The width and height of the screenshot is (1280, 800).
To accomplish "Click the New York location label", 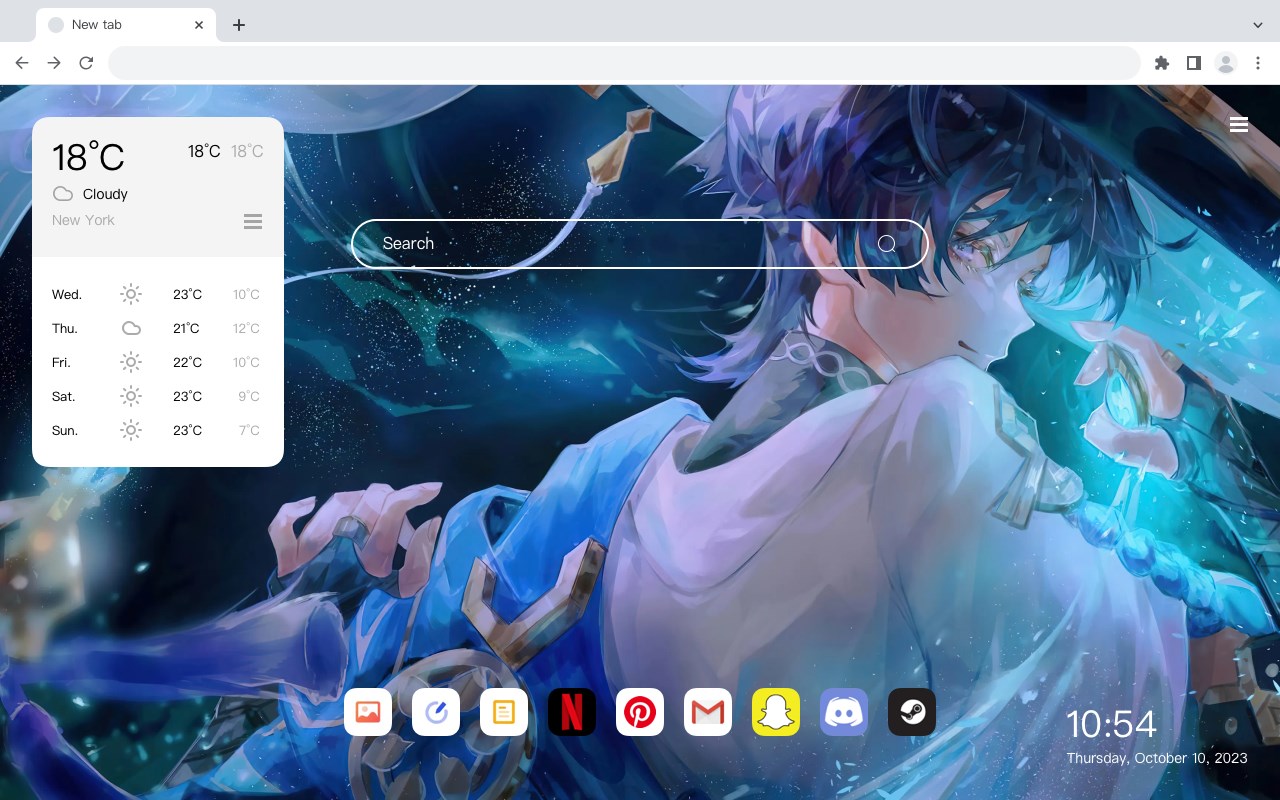I will (x=83, y=220).
